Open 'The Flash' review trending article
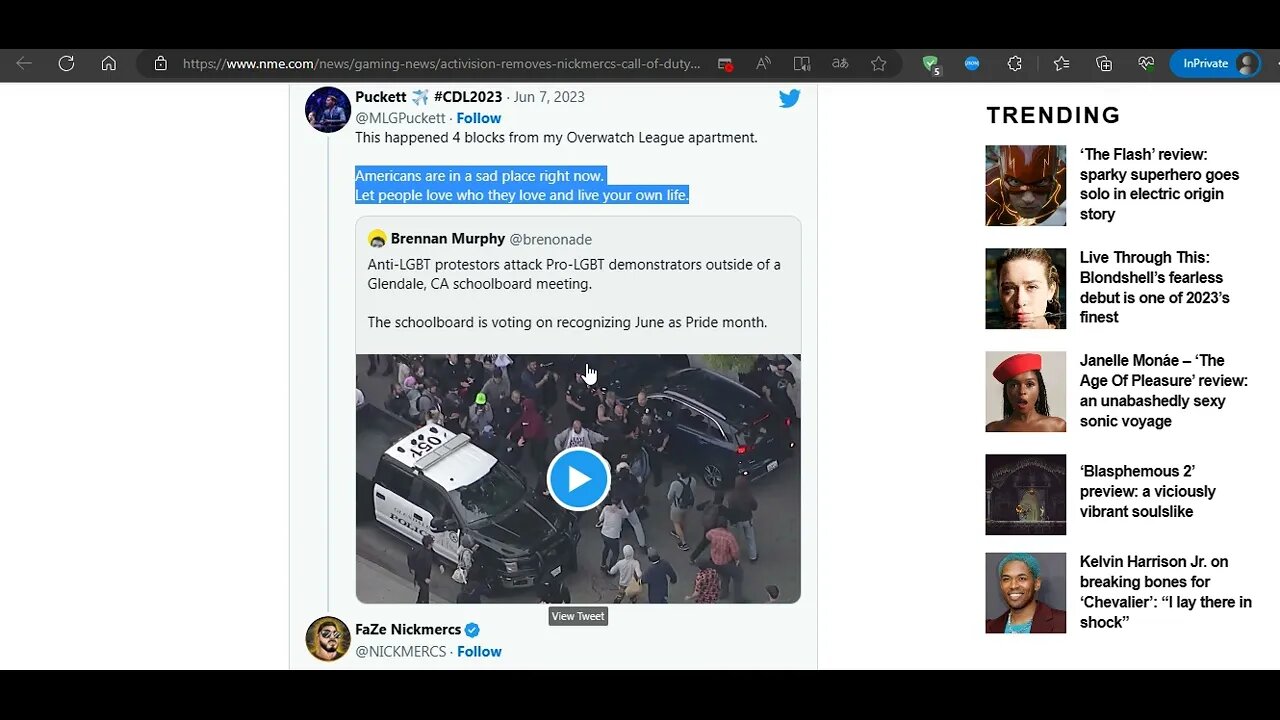 click(1159, 184)
